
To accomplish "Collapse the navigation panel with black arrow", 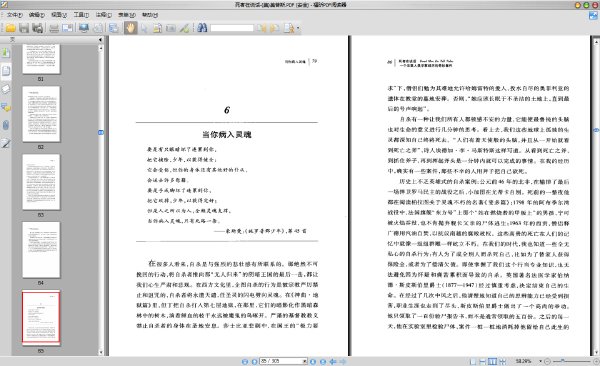I will 101,39.
